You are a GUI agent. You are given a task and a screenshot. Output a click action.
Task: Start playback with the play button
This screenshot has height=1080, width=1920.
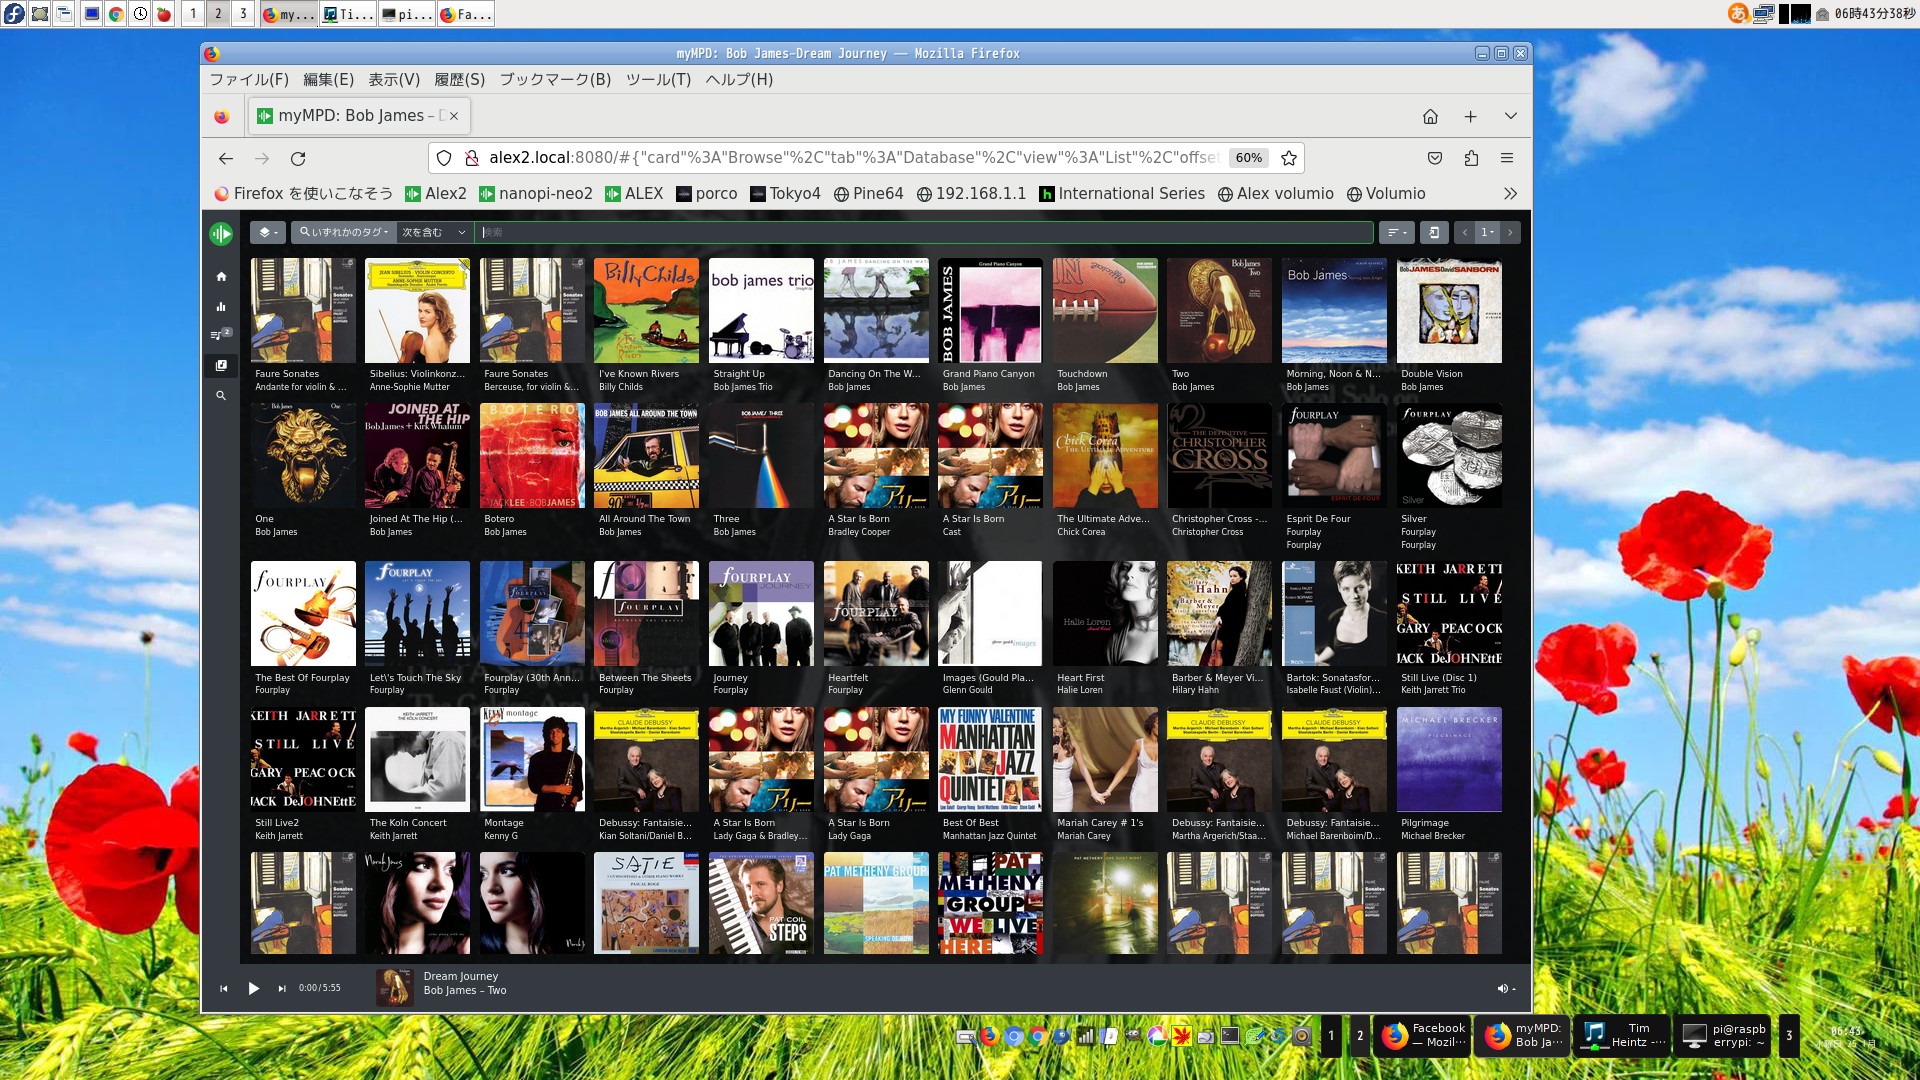click(x=253, y=988)
